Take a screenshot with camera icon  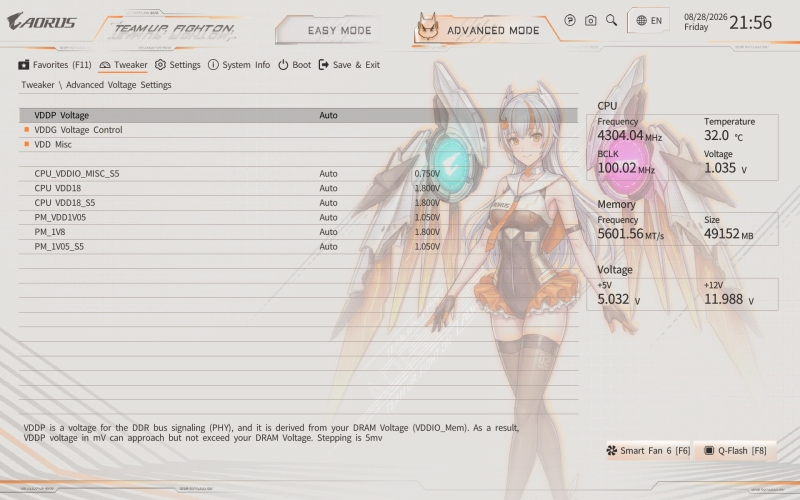(x=590, y=20)
